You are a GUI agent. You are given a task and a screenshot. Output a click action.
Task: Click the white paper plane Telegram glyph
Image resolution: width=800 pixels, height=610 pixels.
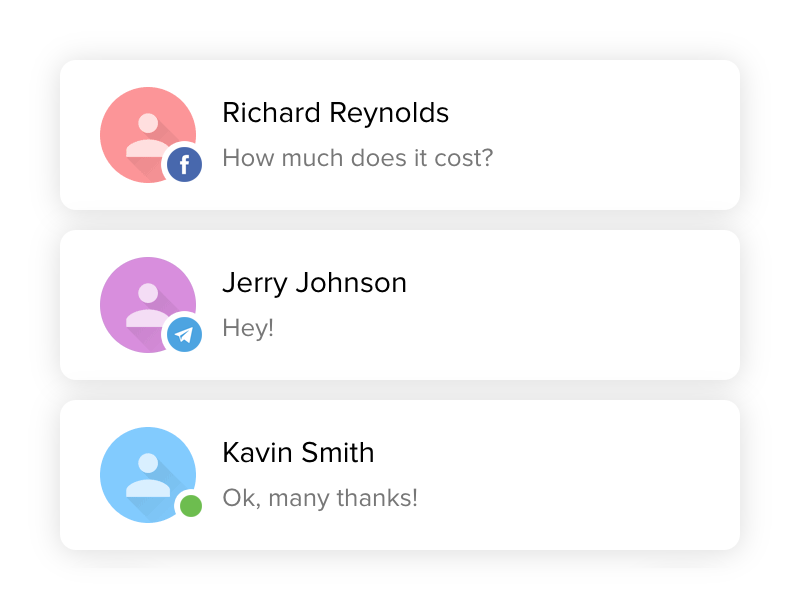[x=184, y=335]
